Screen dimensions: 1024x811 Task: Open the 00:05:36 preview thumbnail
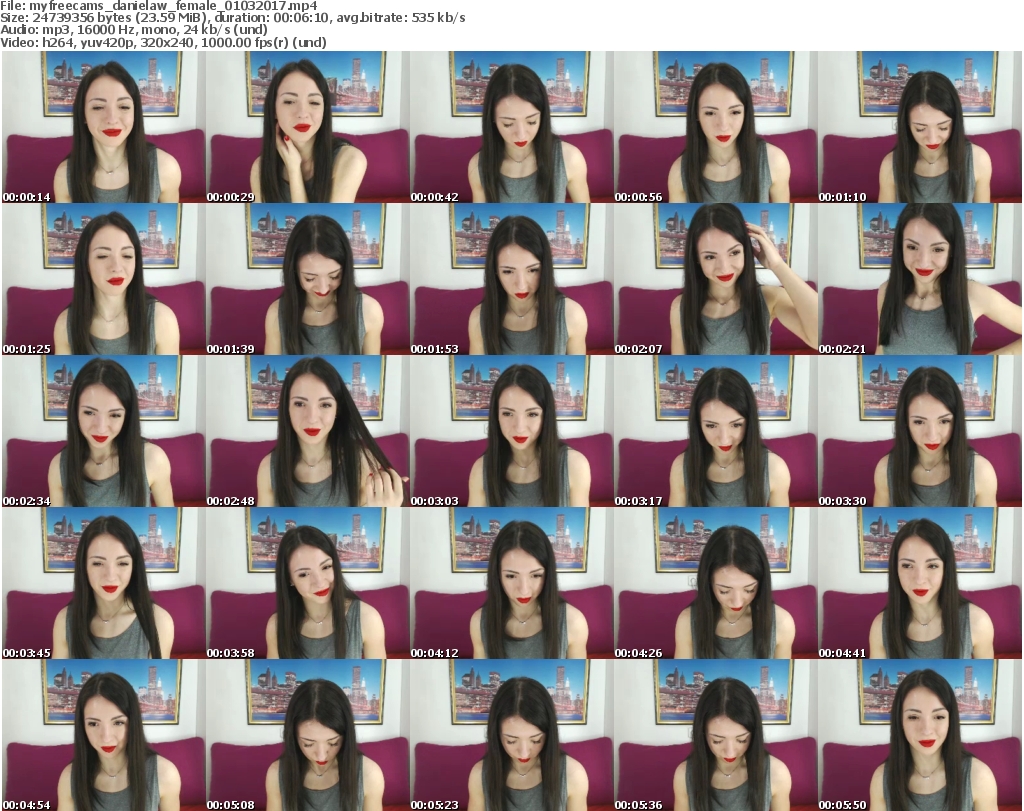pyautogui.click(x=715, y=735)
